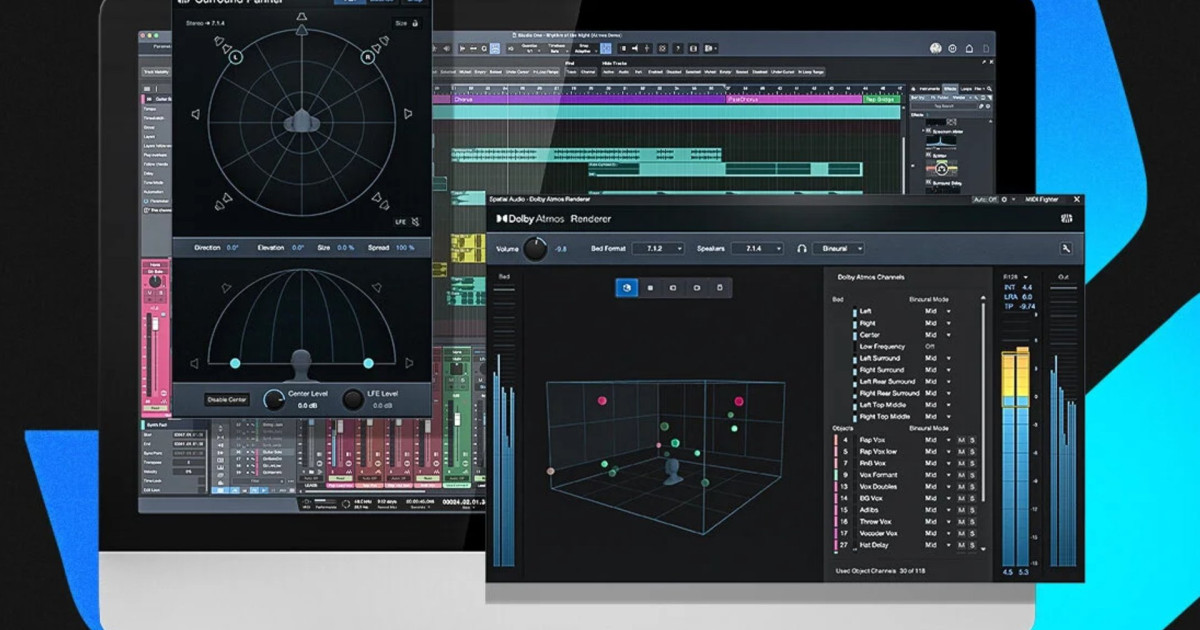This screenshot has height=630, width=1200.
Task: Open the Dolby Atmos Renderer wrench settings
Action: 1066,248
